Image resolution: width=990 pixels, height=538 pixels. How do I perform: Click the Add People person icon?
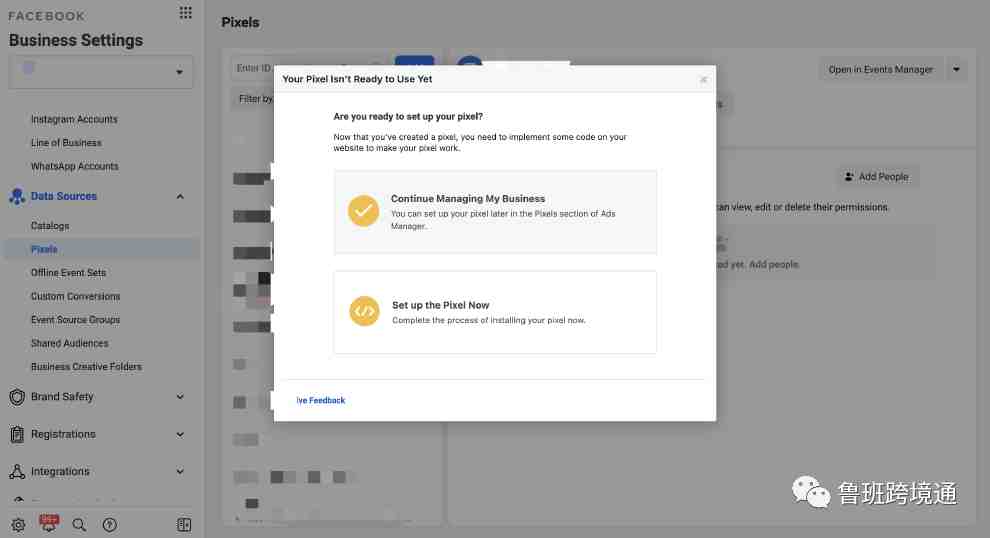coord(849,177)
